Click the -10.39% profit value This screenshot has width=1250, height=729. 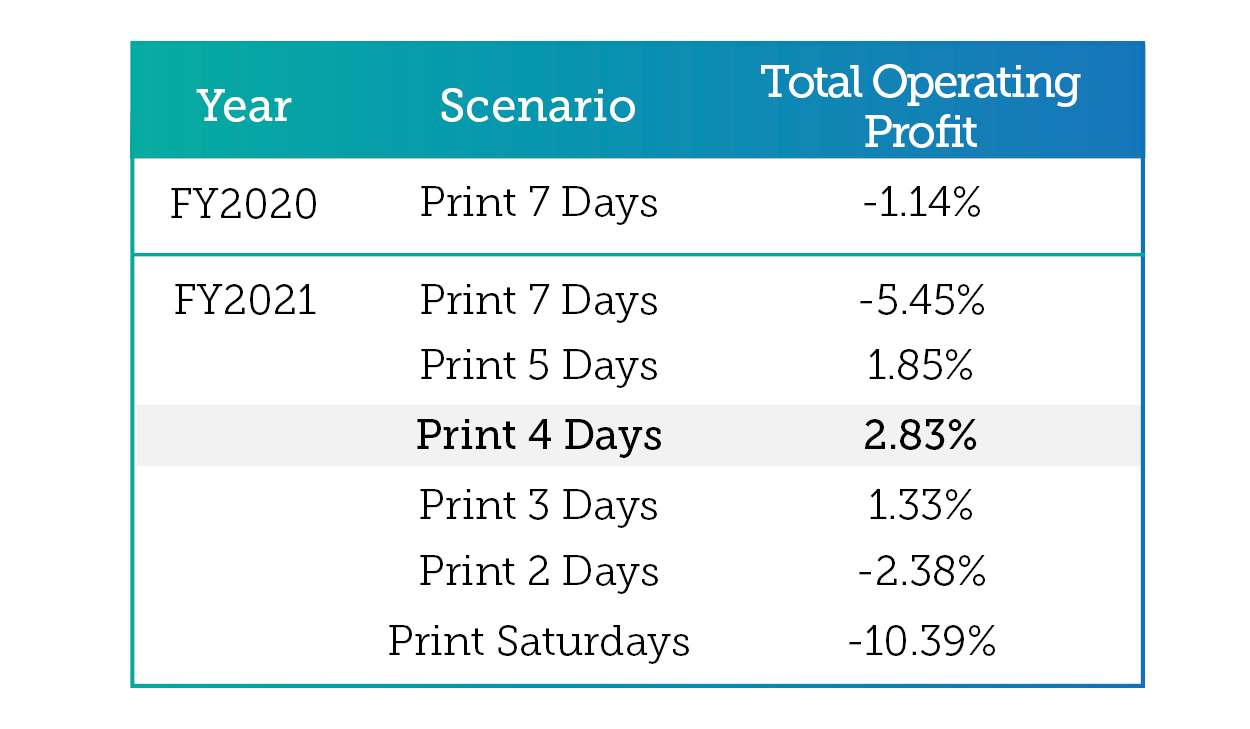click(921, 642)
